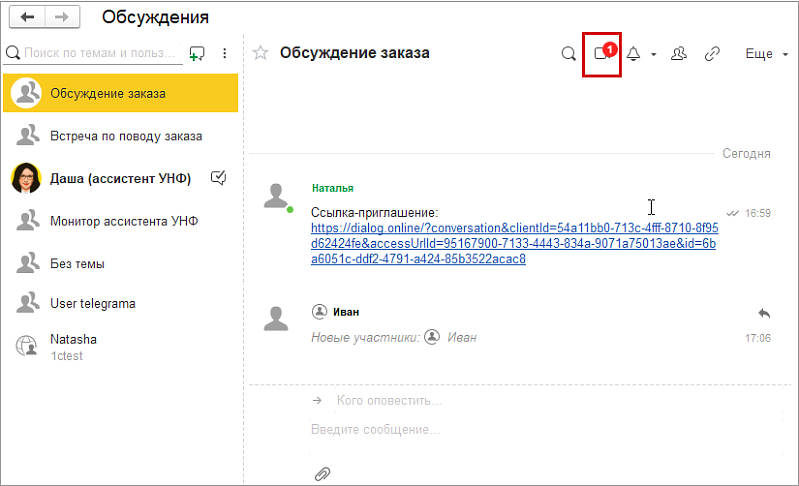Click the Обсуждения page title
799x486 pixels.
pos(155,17)
